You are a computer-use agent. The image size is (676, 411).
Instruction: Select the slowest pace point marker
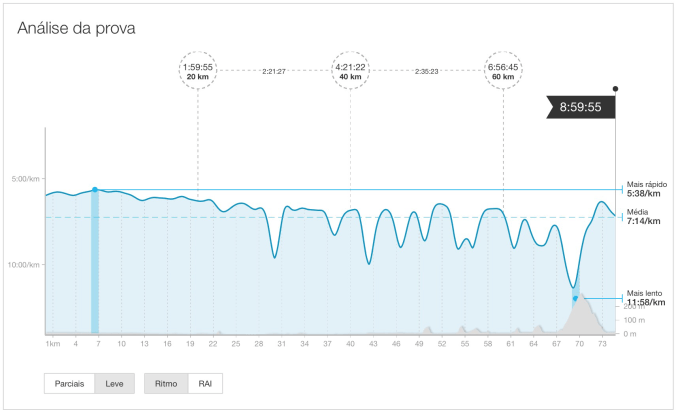pyautogui.click(x=575, y=298)
